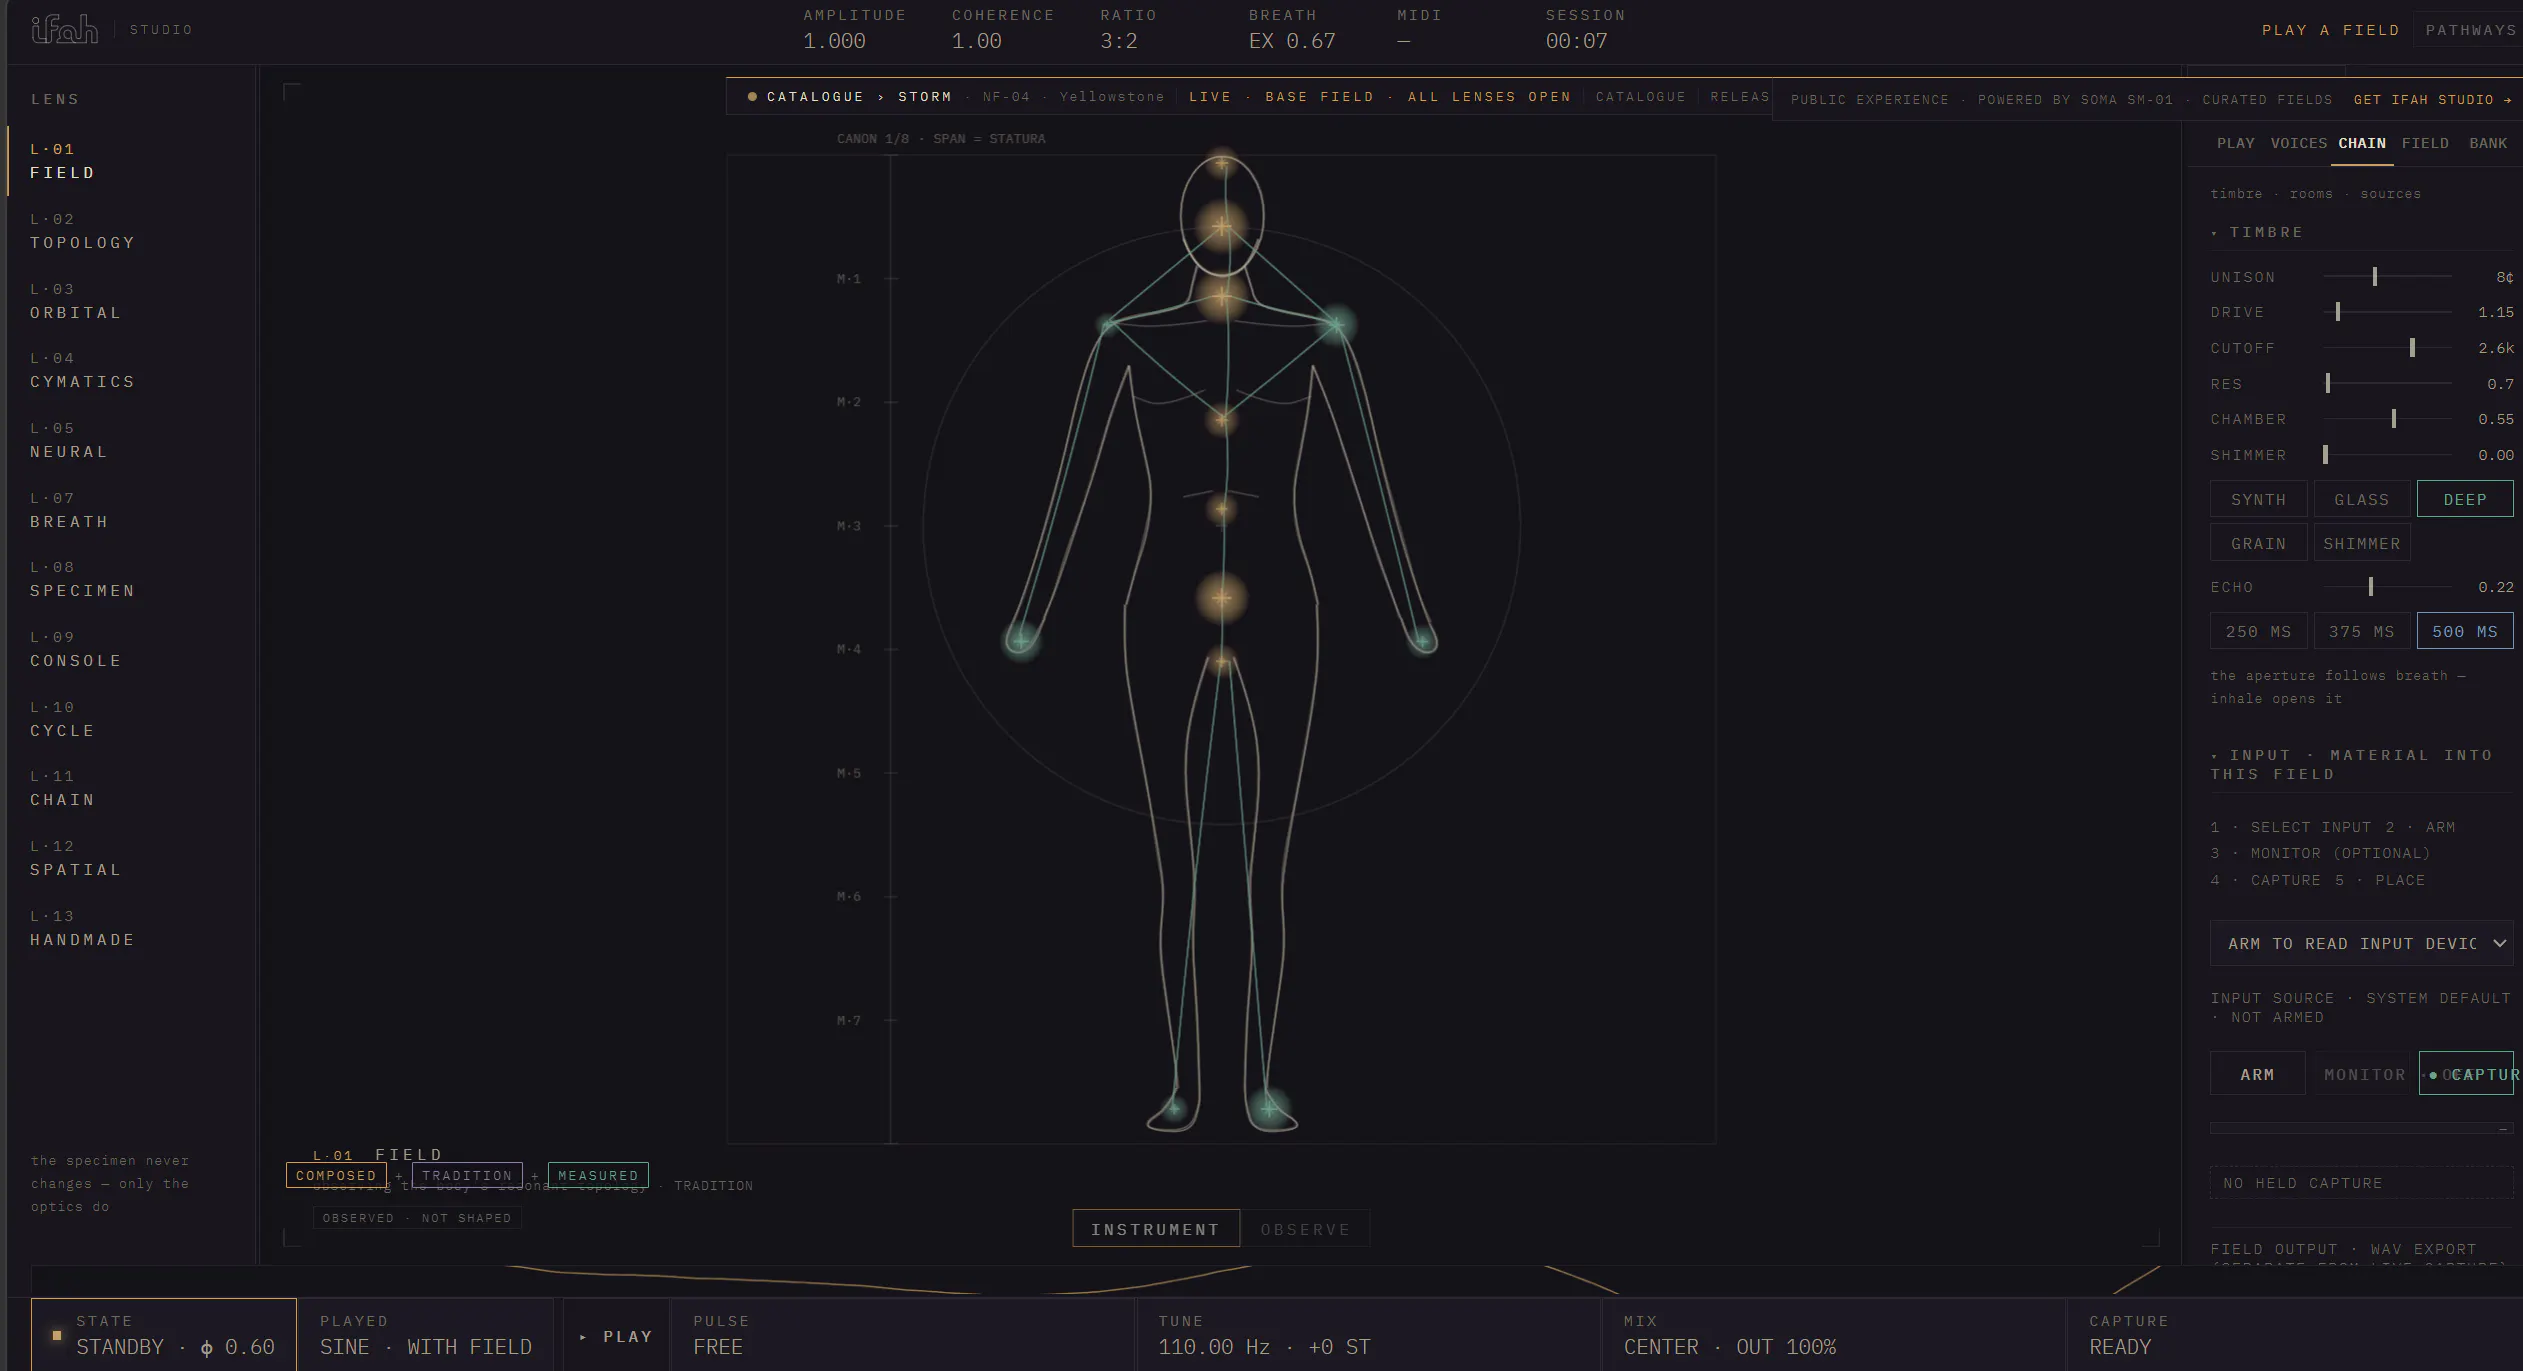Select the figure's right-hand node
The width and height of the screenshot is (2523, 1371).
[1020, 640]
